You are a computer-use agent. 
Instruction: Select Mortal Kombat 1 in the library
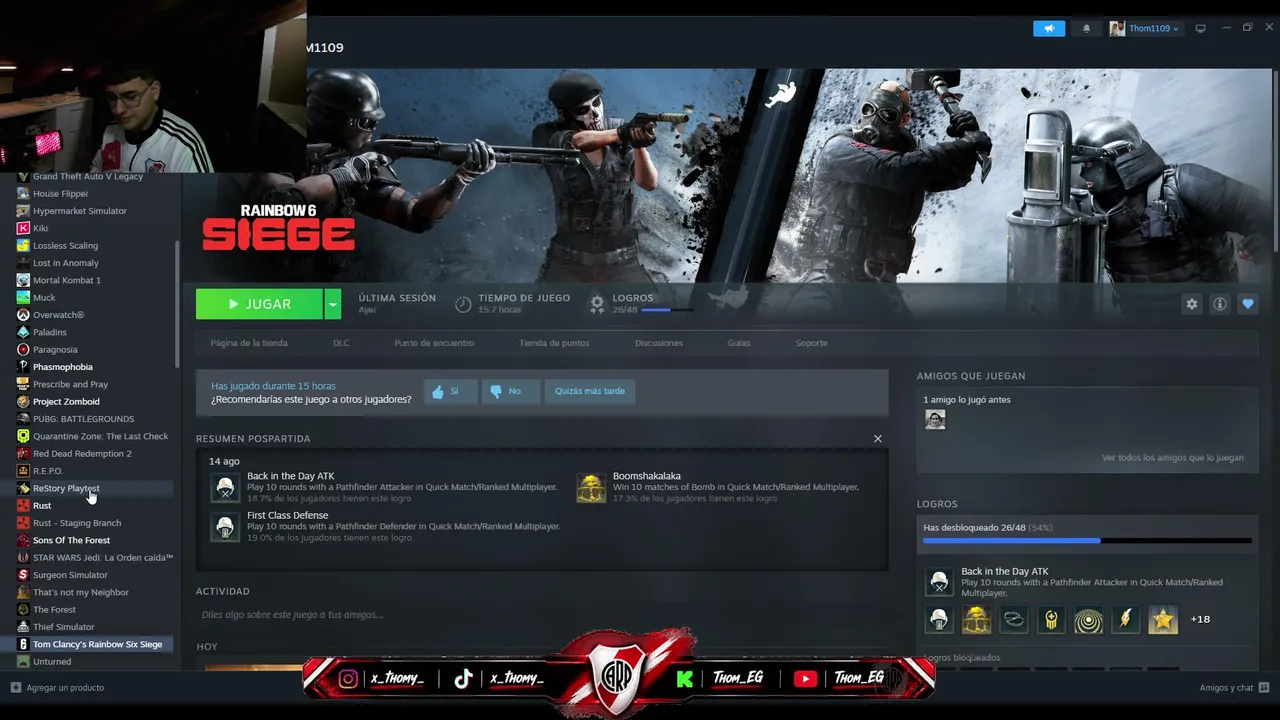pos(67,280)
